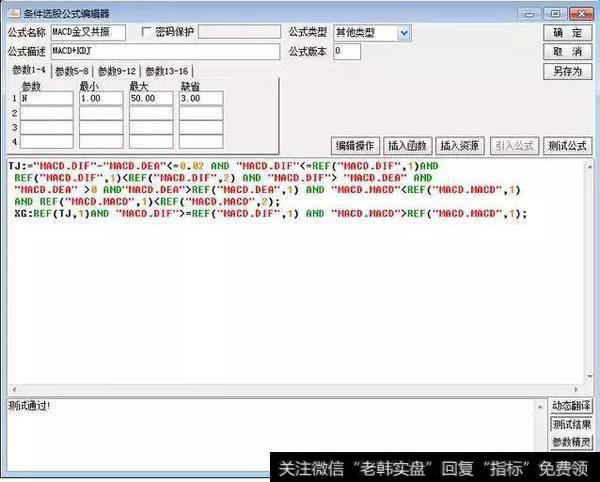Open the 参数精灵 button
Viewport: 600px width, 482px height.
(571, 442)
